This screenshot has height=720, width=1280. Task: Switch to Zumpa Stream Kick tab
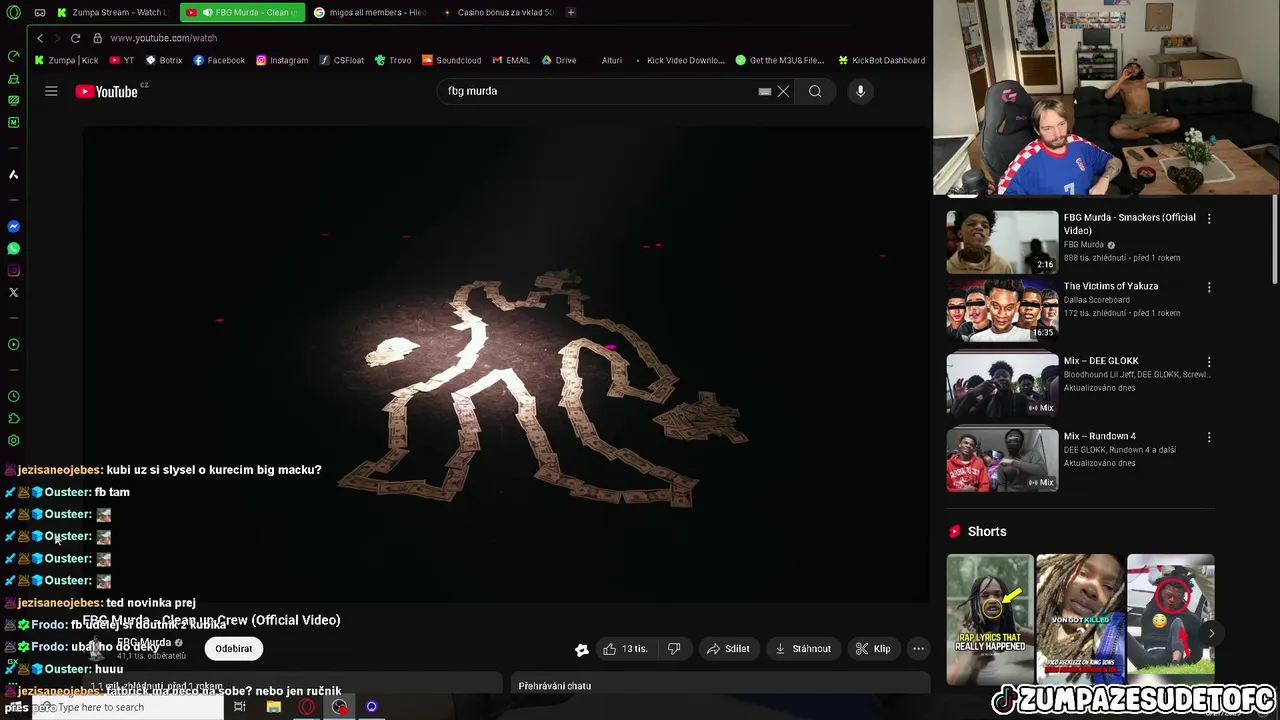pyautogui.click(x=112, y=12)
